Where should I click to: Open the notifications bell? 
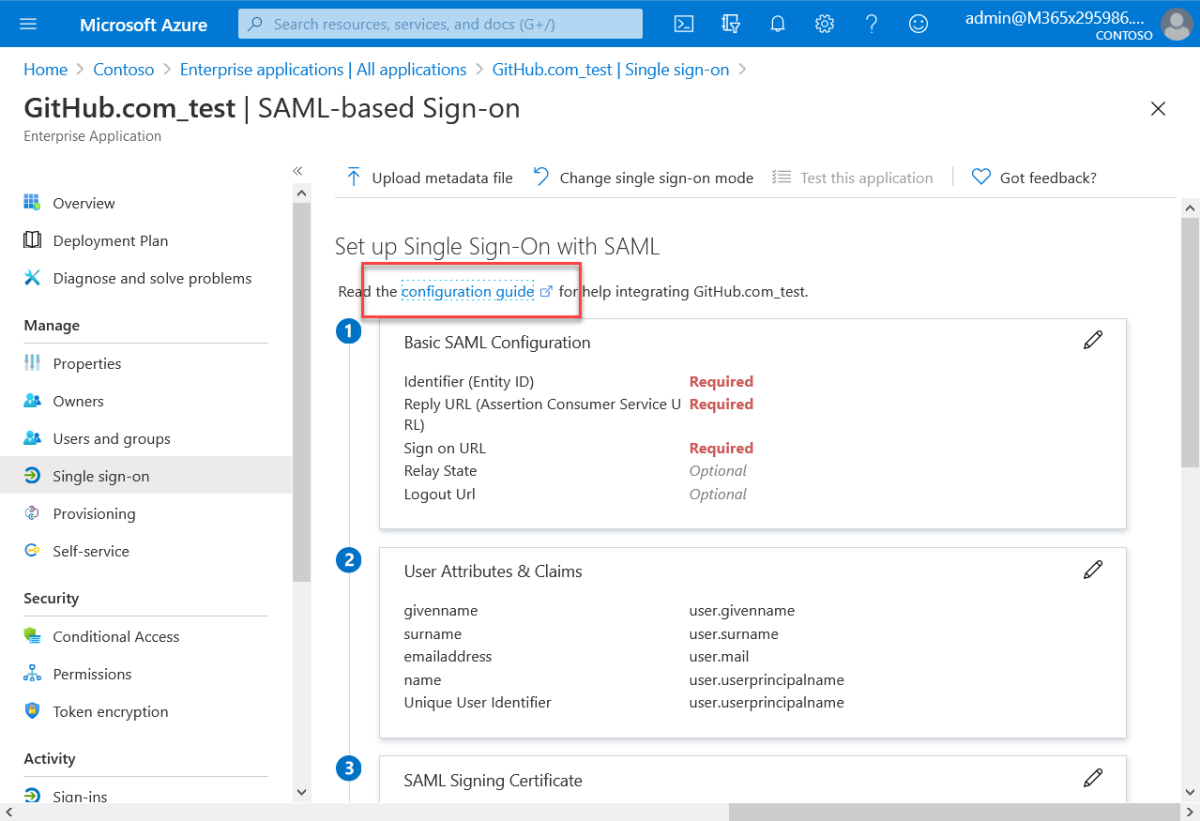(777, 24)
